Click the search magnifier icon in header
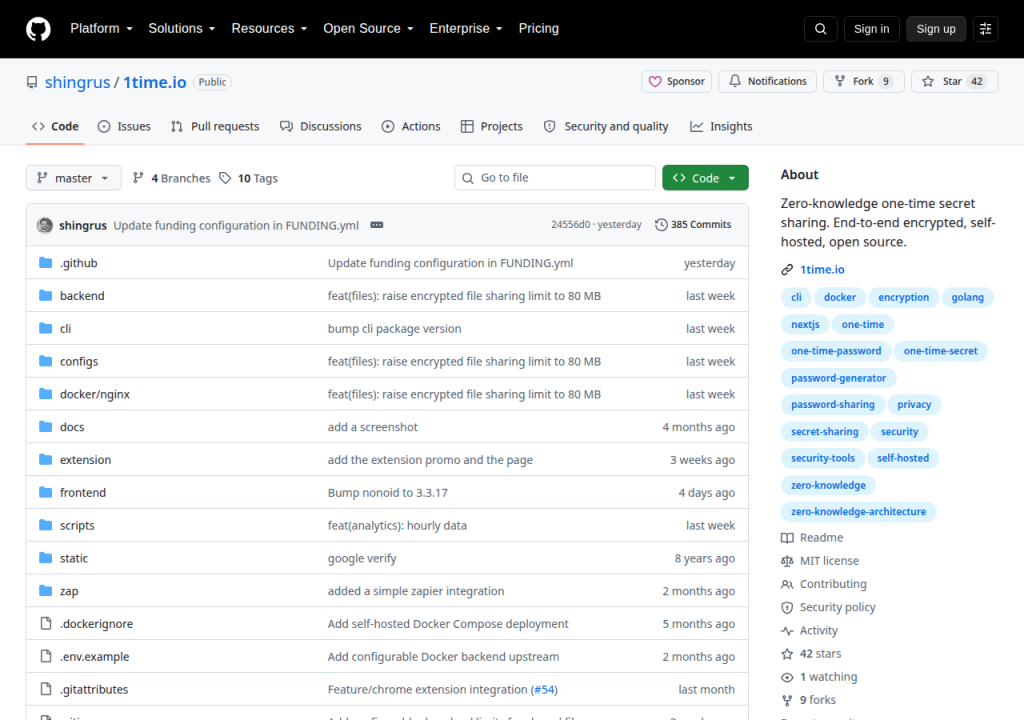 820,29
